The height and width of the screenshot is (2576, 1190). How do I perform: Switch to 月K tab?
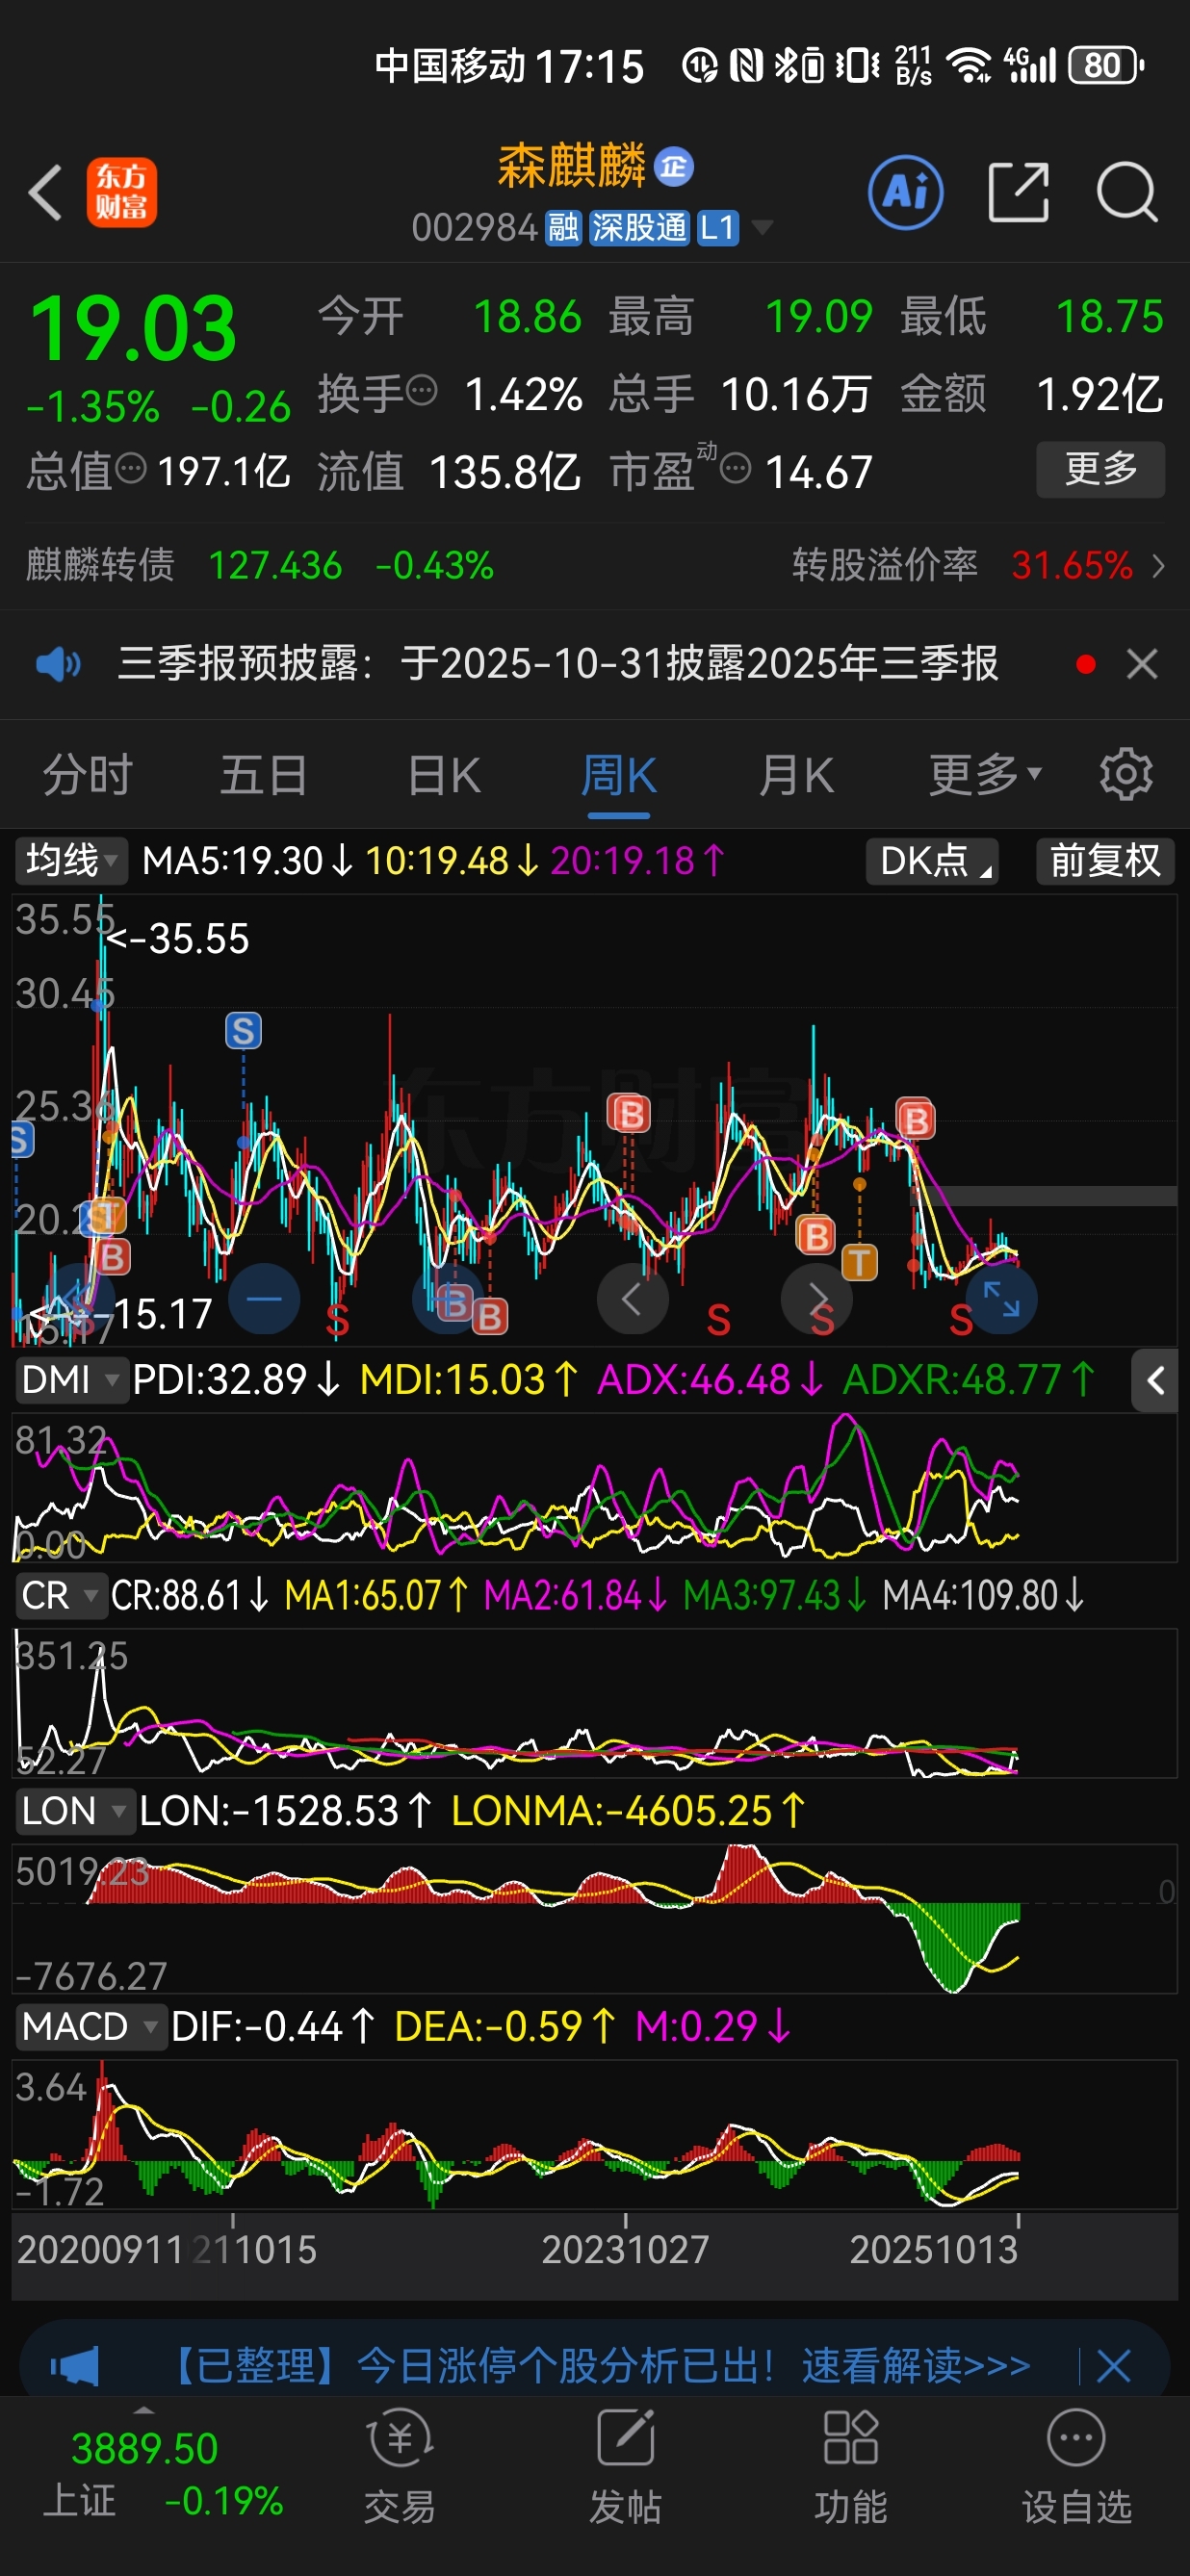[796, 775]
